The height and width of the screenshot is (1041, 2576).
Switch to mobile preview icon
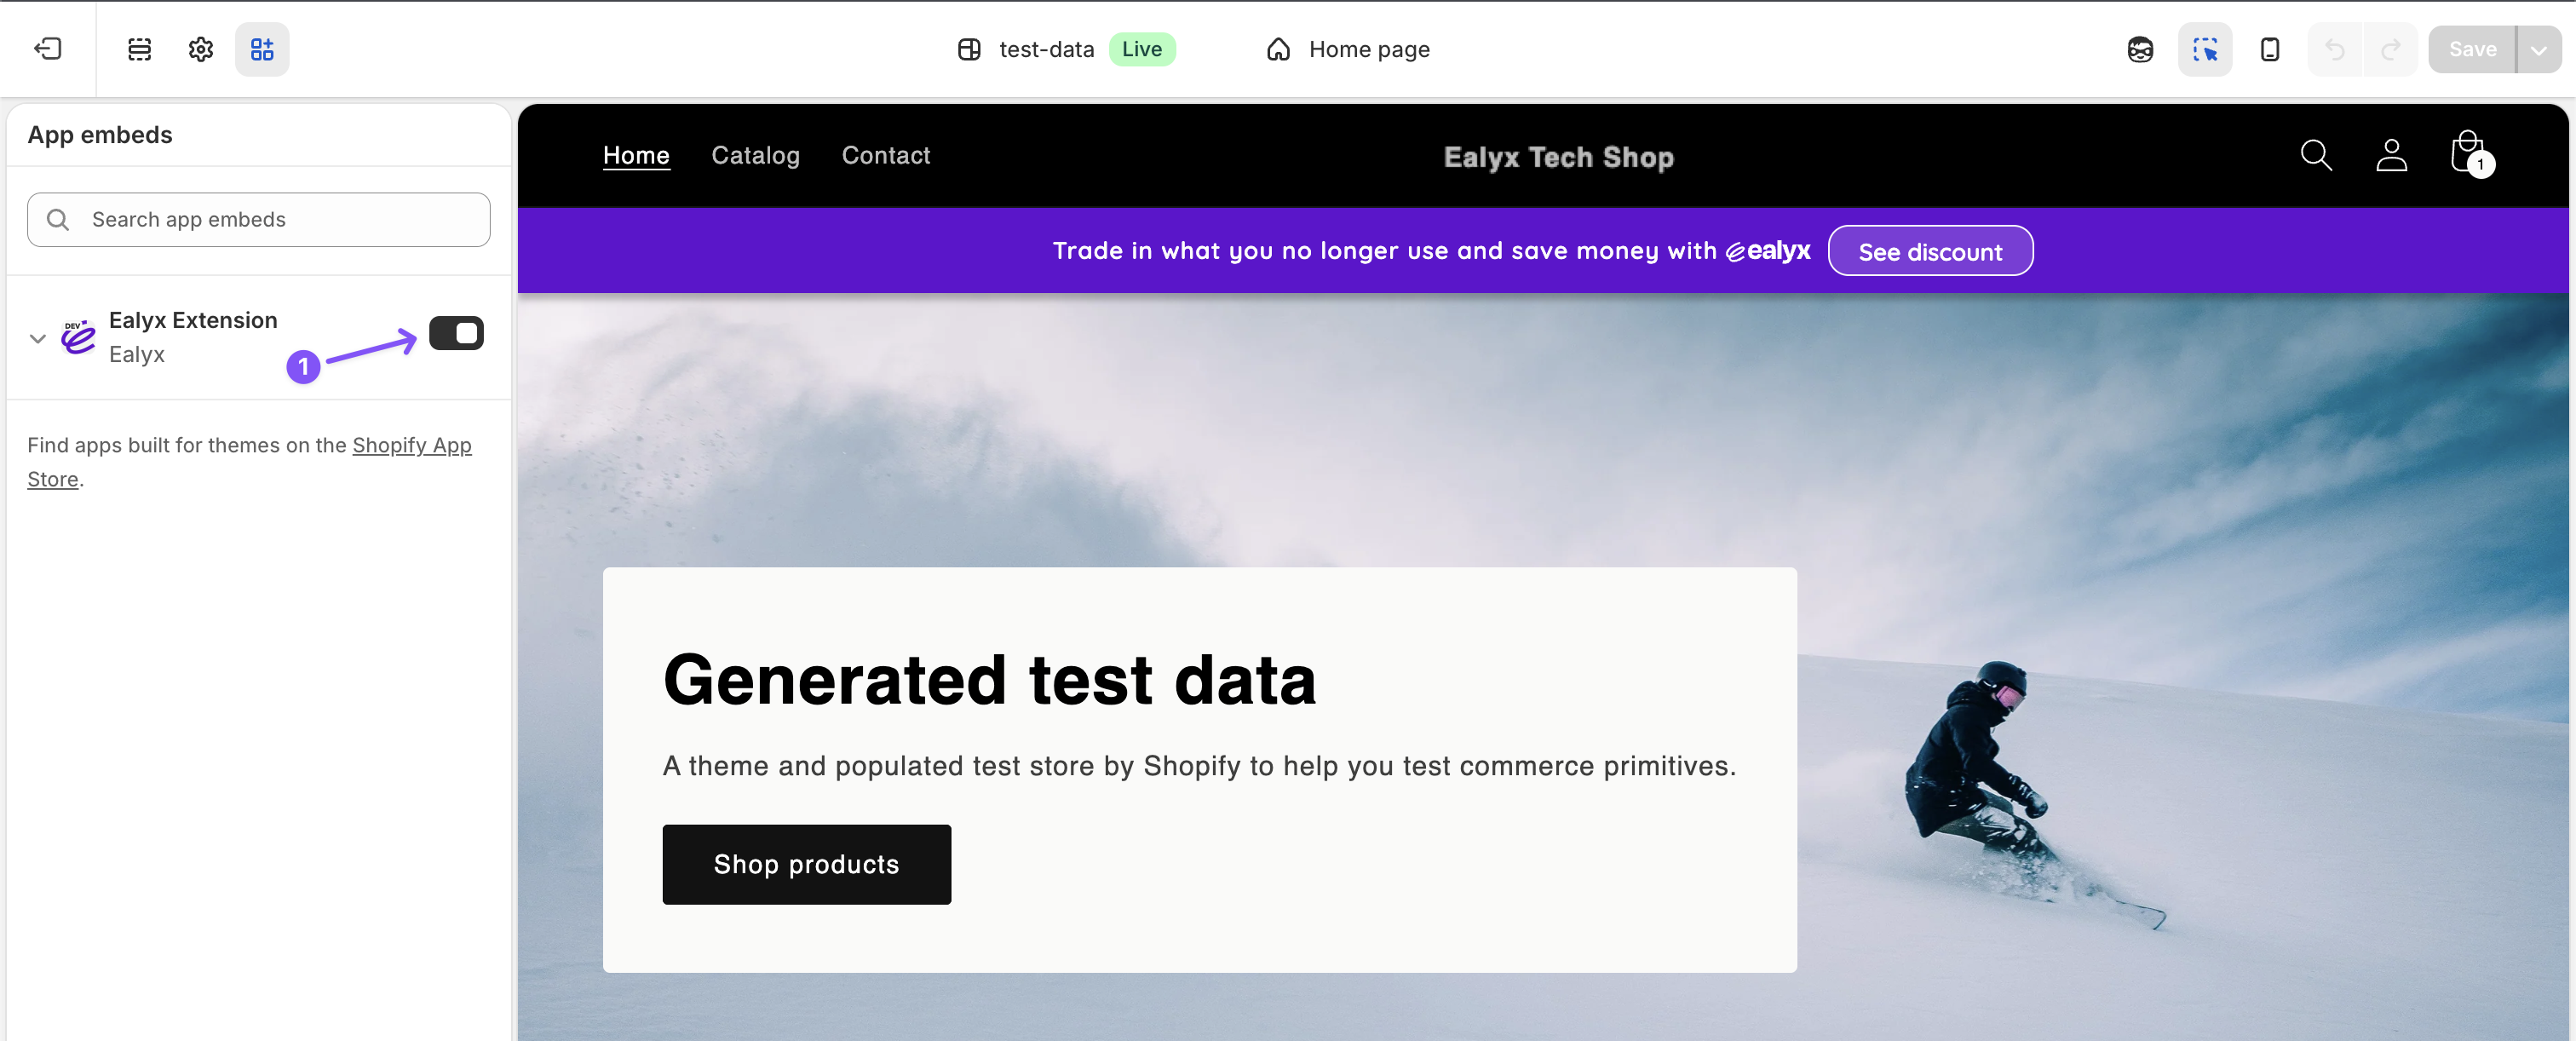(x=2269, y=49)
